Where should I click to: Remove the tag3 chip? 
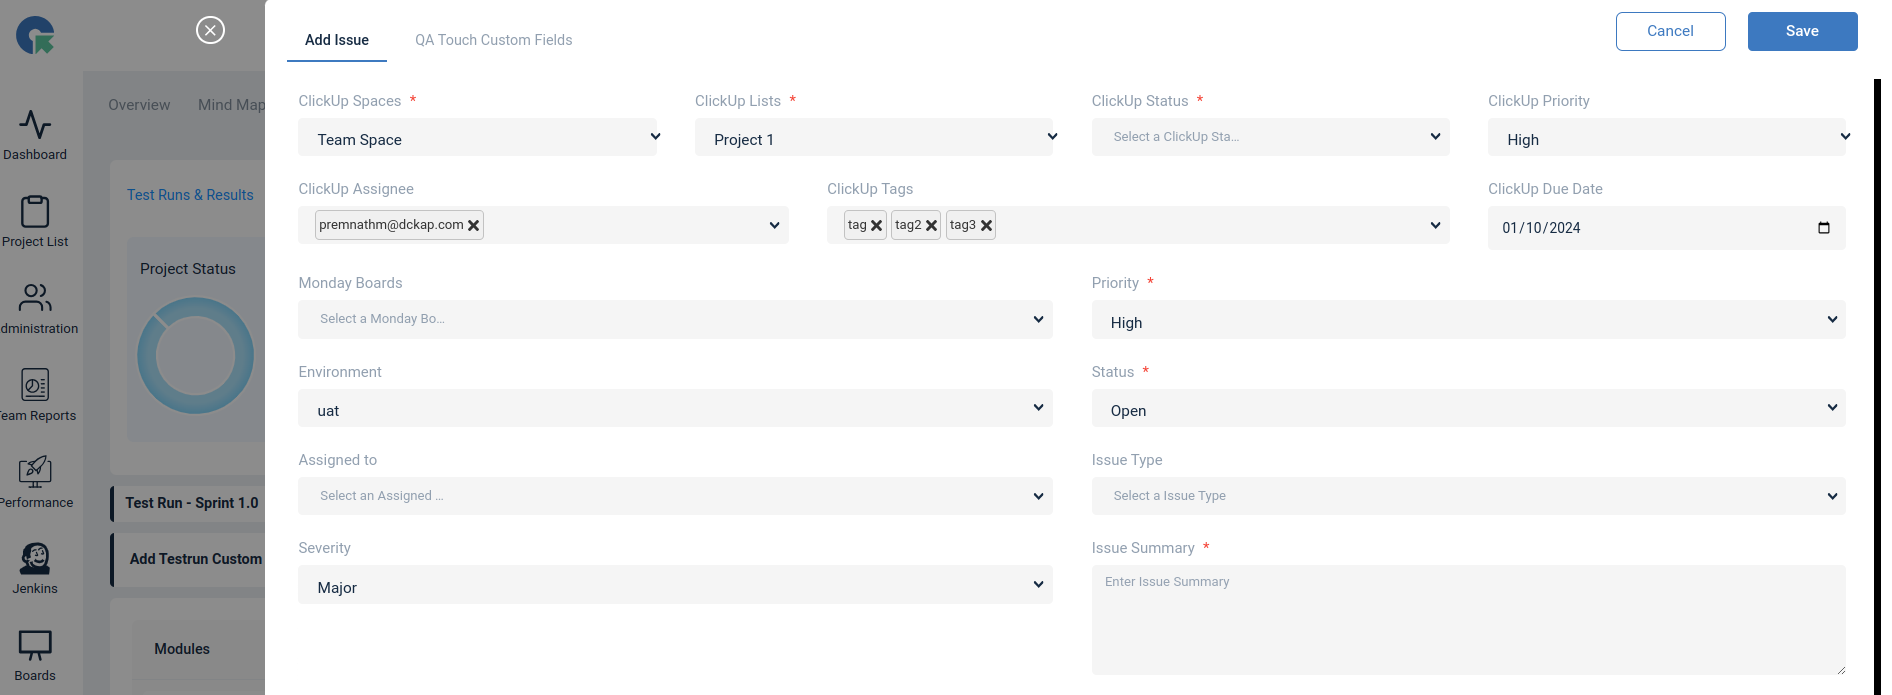point(986,226)
